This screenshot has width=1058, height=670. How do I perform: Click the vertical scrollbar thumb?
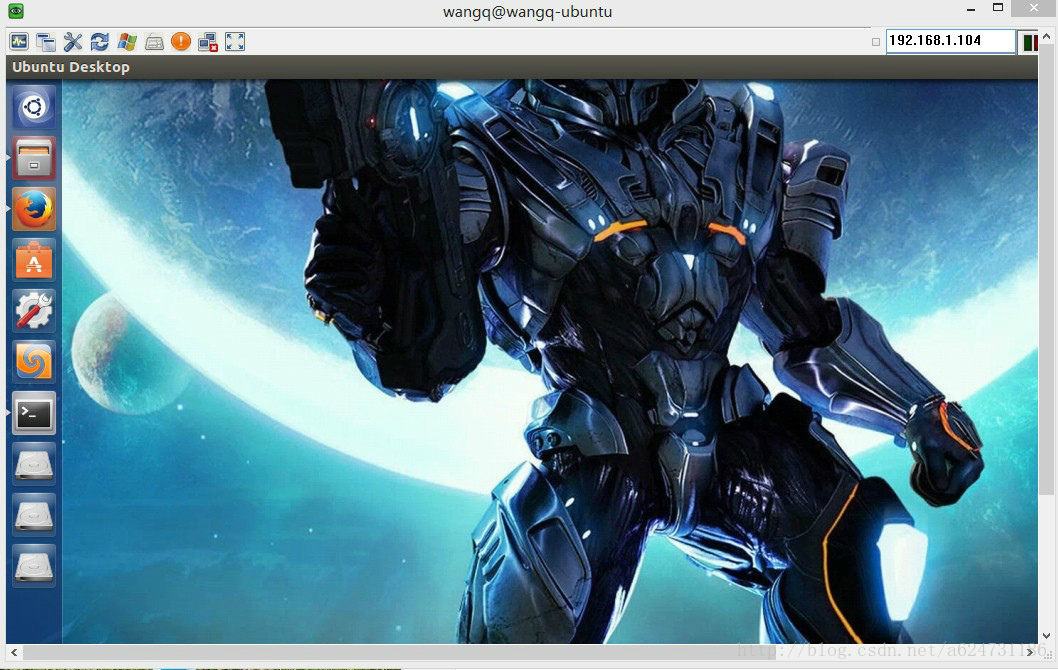coord(1047,270)
